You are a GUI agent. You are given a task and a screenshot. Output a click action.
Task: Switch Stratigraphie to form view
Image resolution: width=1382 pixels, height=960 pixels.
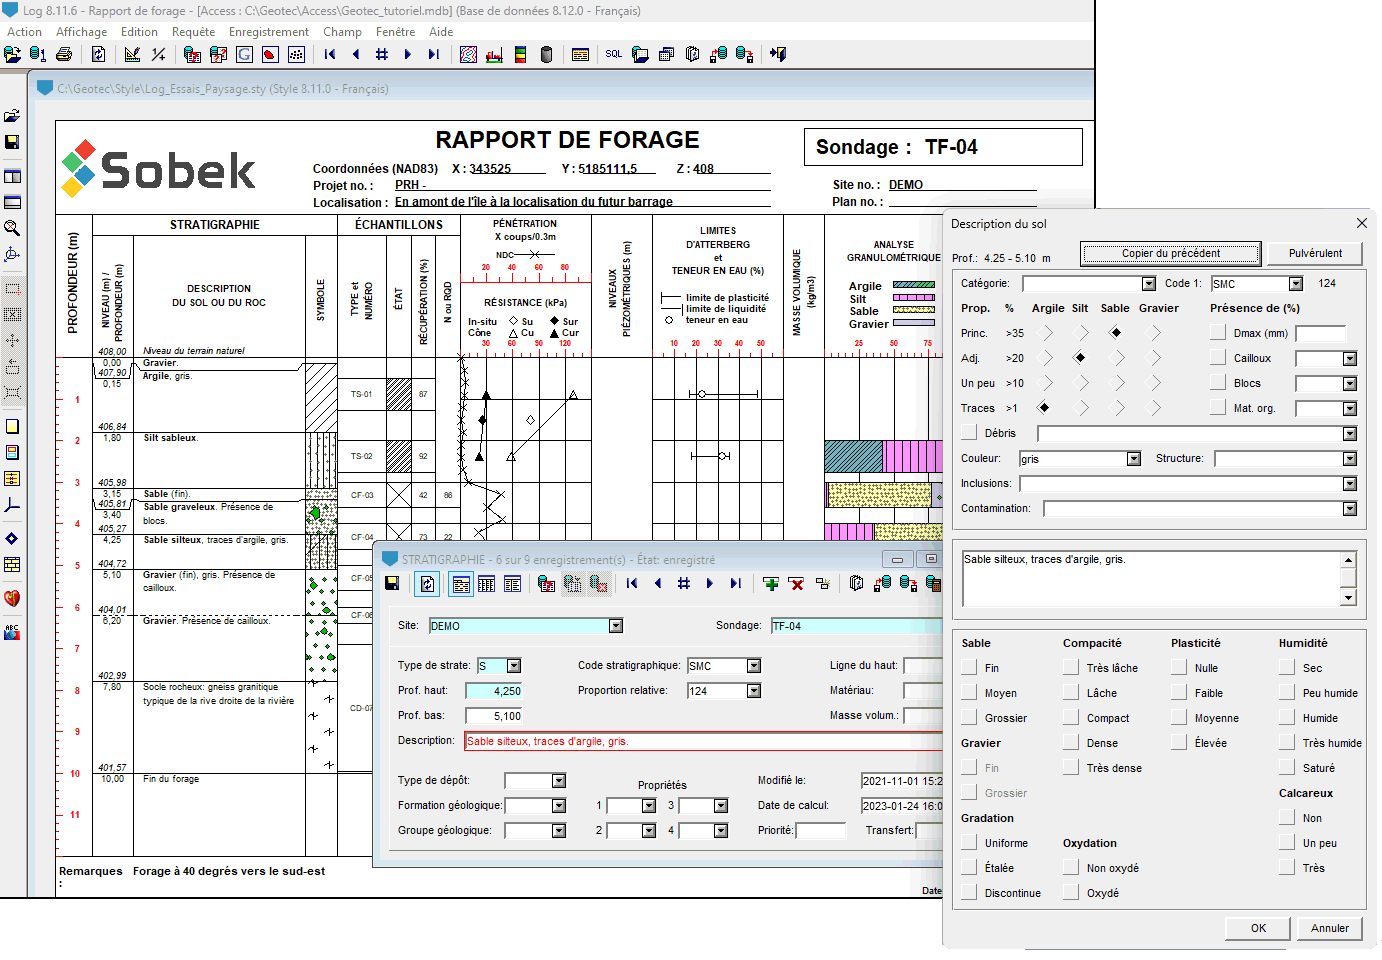click(461, 583)
